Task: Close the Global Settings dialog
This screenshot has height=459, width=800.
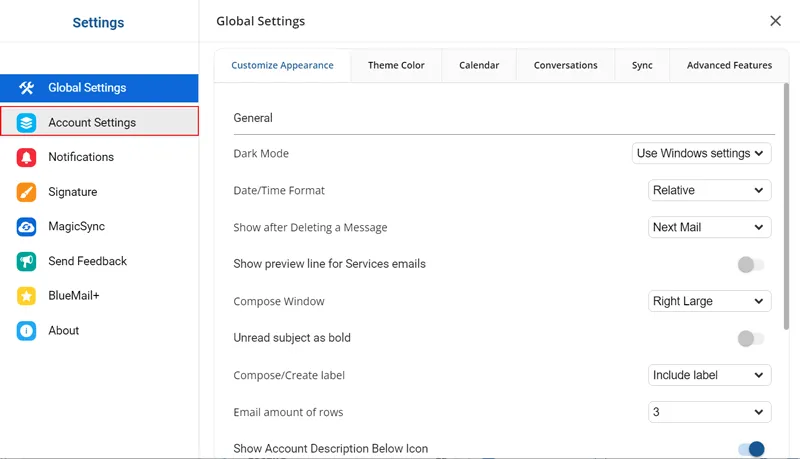Action: point(775,21)
